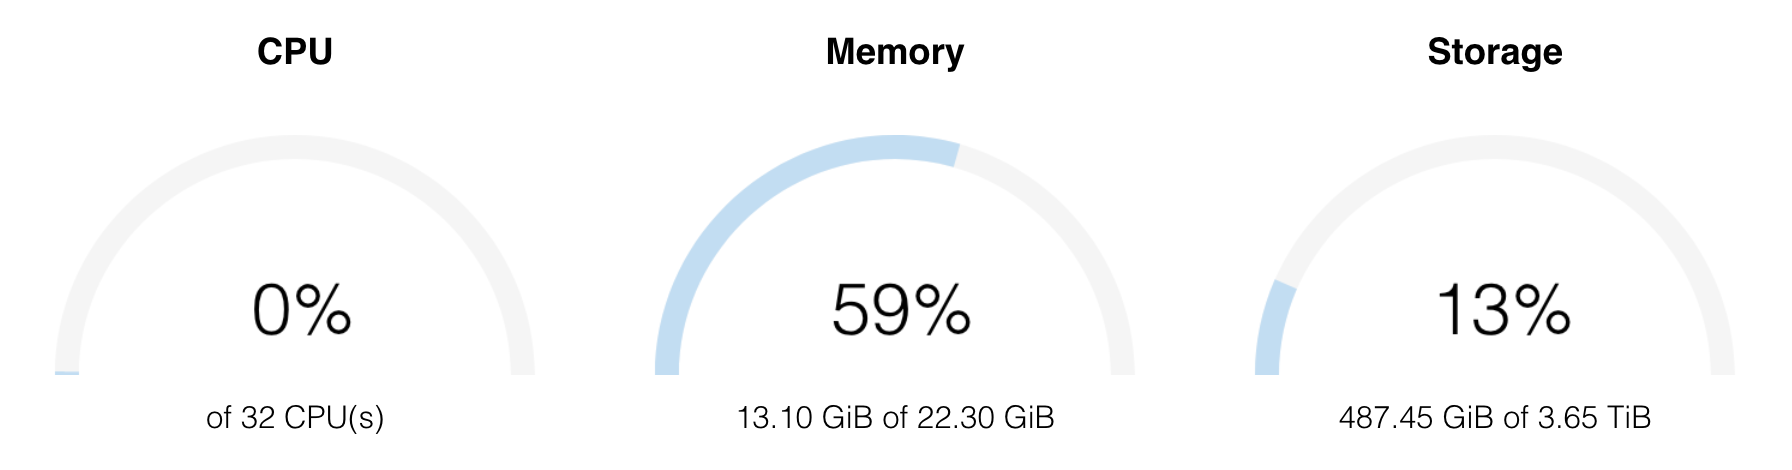Click the blue filled segment of Storage gauge
This screenshot has width=1792, height=470.
pyautogui.click(x=1272, y=330)
